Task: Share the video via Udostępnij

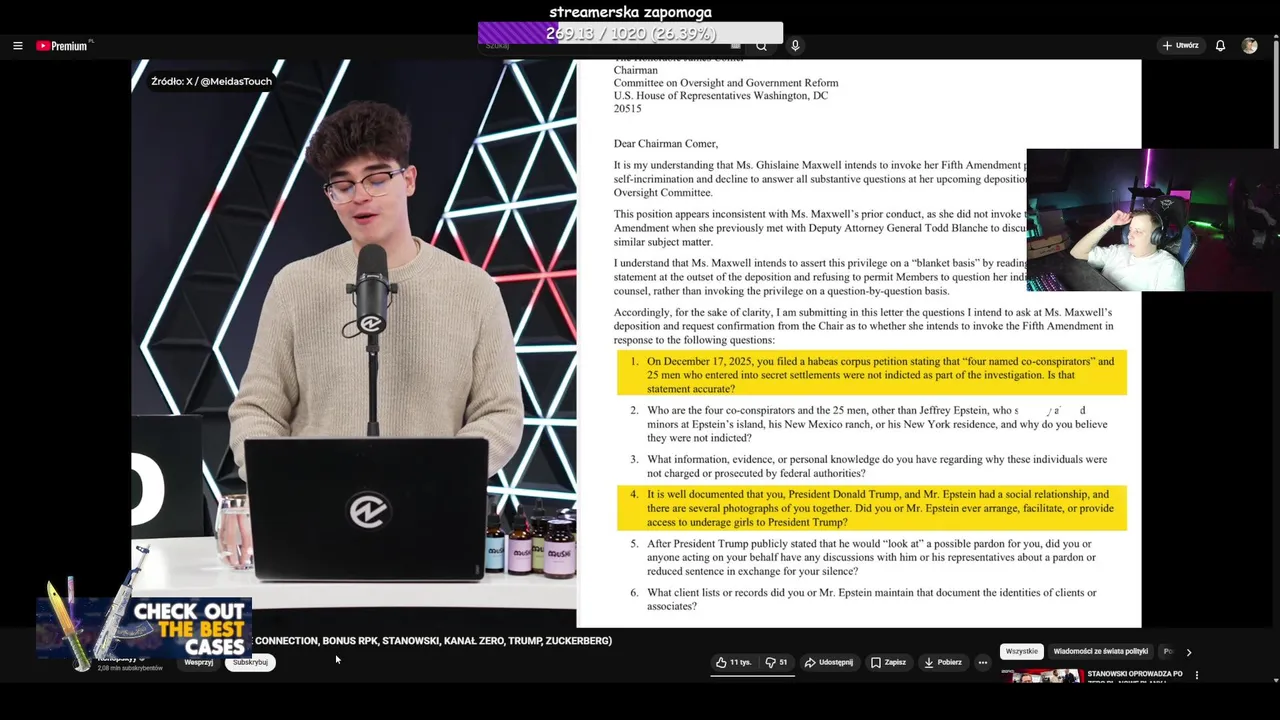Action: 829,662
